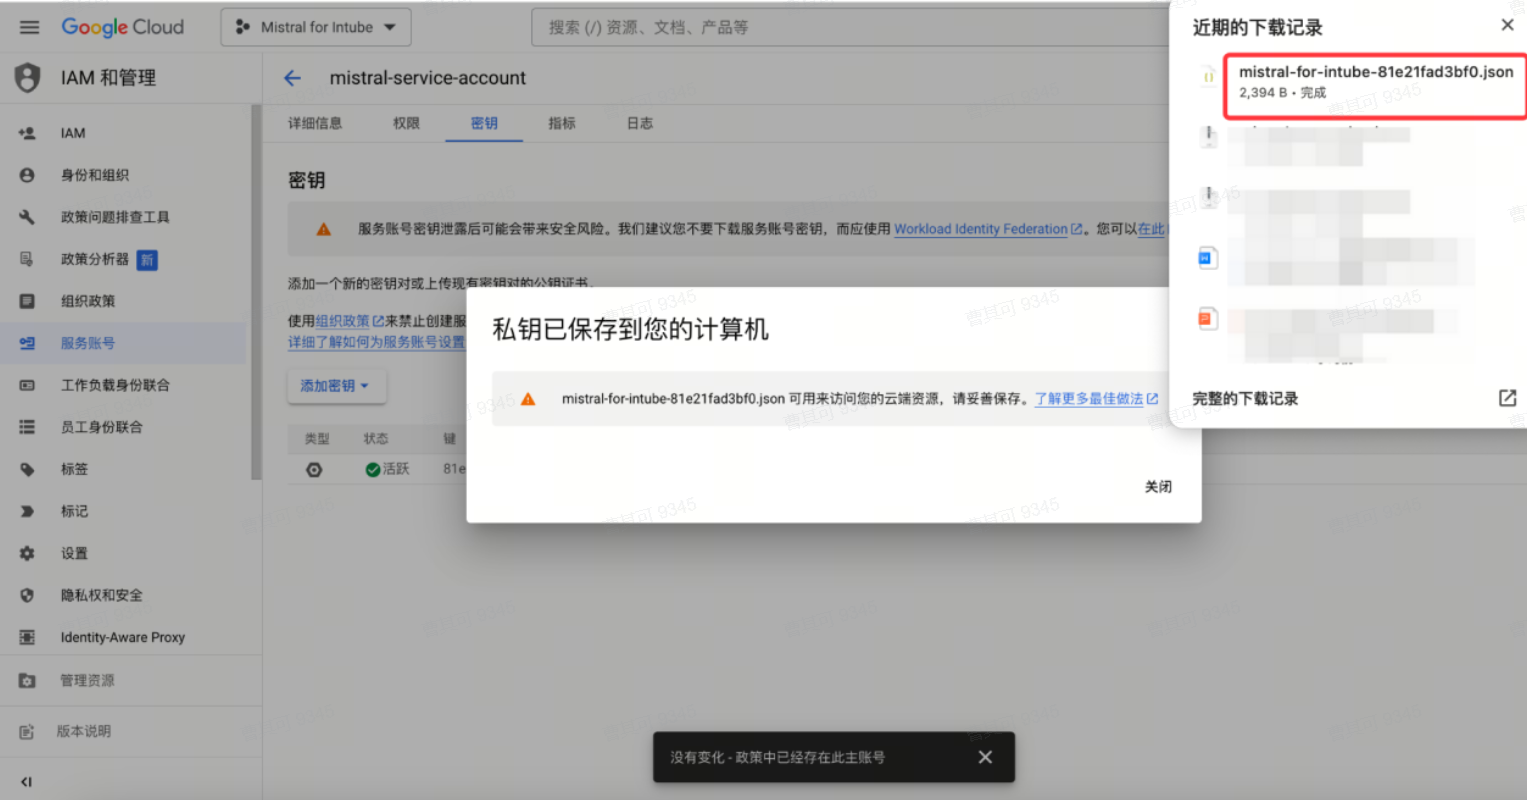Viewport: 1527px width, 800px height.
Task: Collapse the left sidebar with chevron
Action: coord(26,782)
